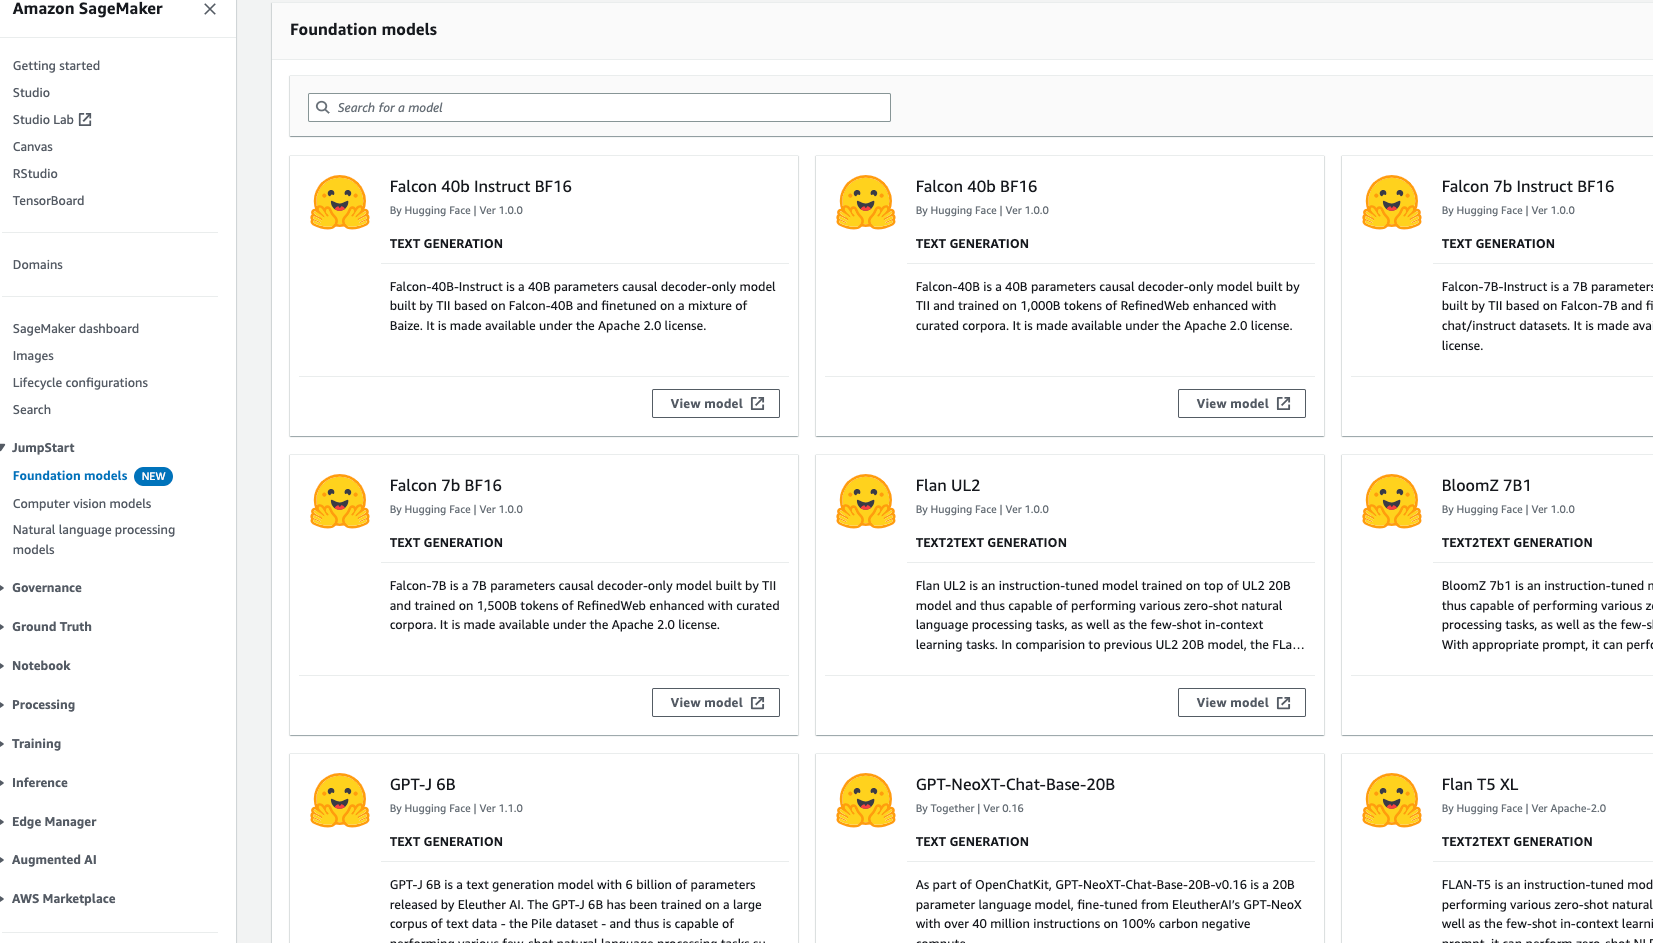
Task: Click TEXT2TEXT GENERATION label on Flan UL2
Action: tap(991, 543)
